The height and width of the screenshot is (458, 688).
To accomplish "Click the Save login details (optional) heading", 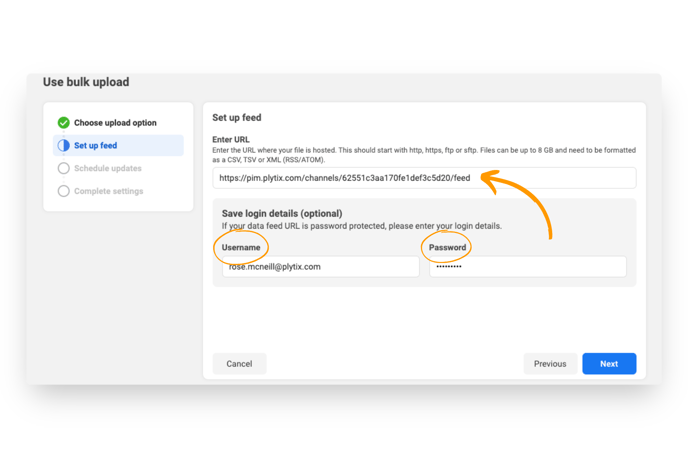I will 282,214.
